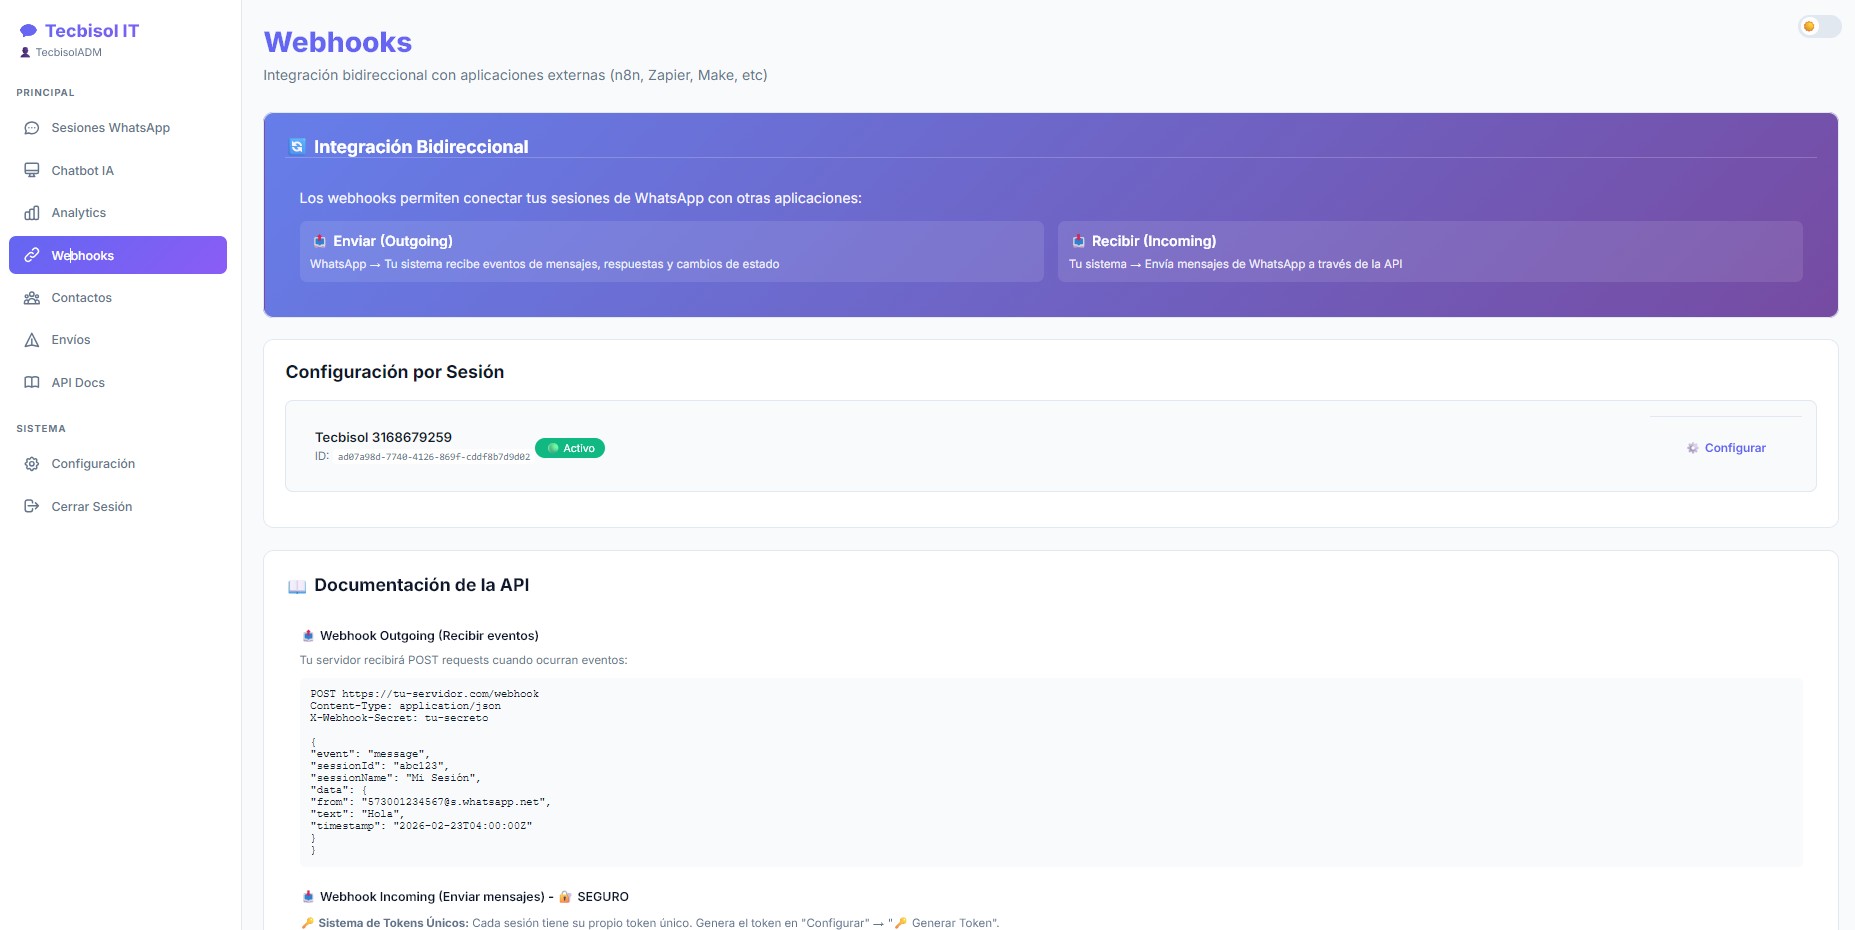Click the Analytics bar chart icon
The width and height of the screenshot is (1855, 930).
coord(32,213)
